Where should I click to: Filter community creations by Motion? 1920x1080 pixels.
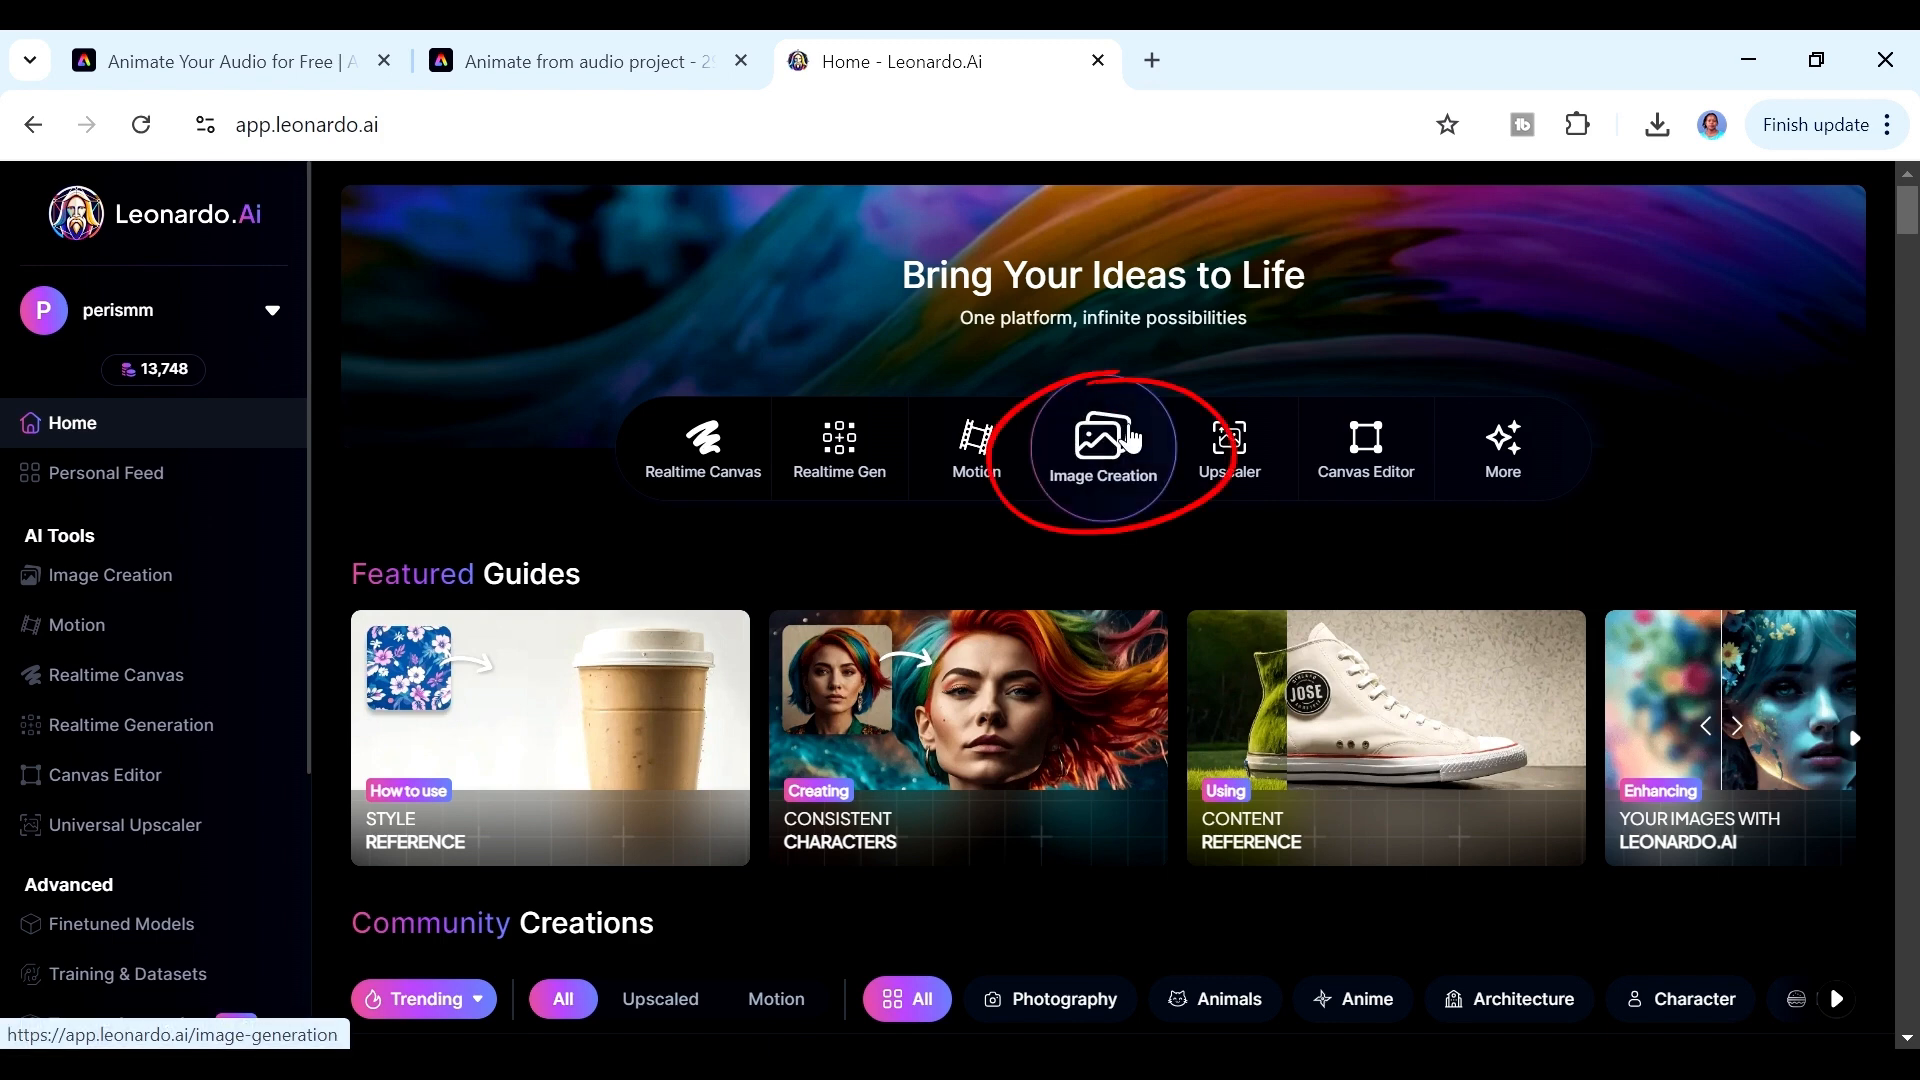pos(776,999)
